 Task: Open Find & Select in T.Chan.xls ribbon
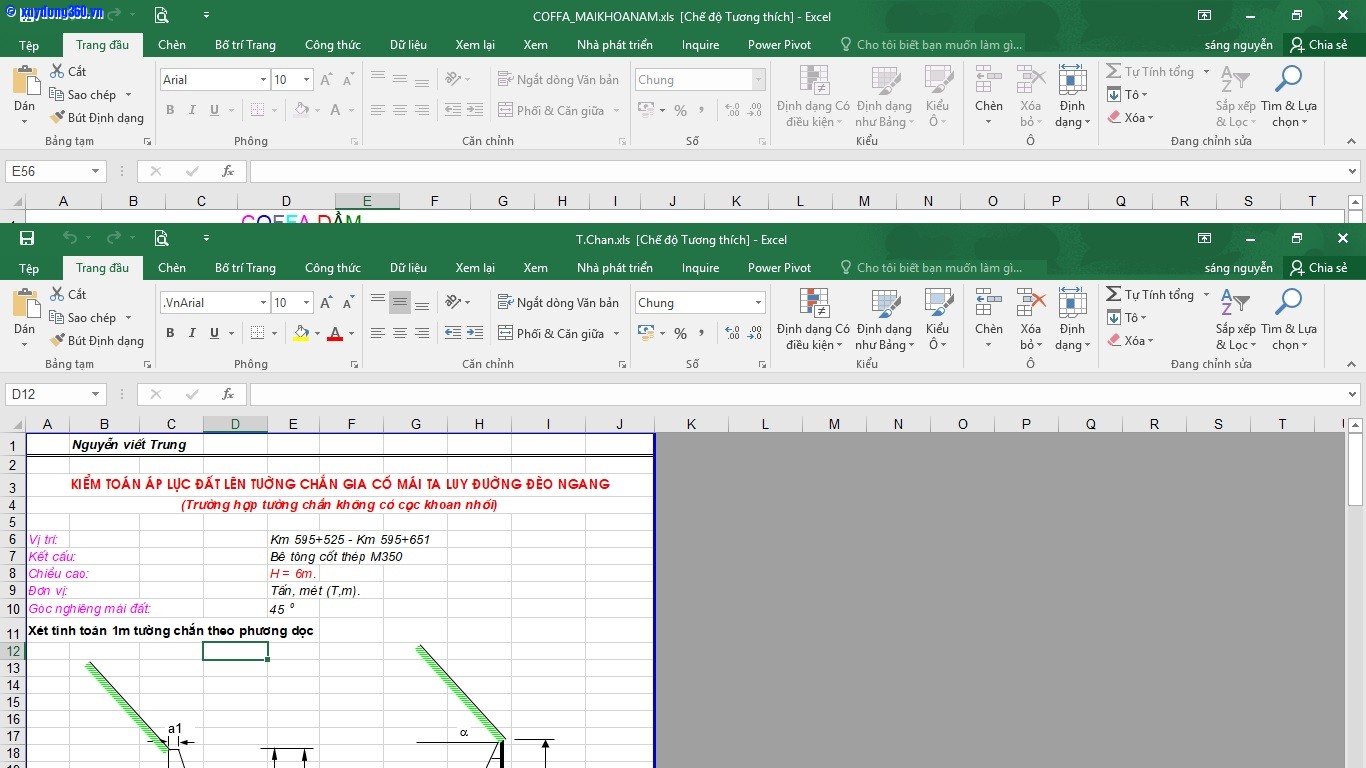click(x=1288, y=319)
